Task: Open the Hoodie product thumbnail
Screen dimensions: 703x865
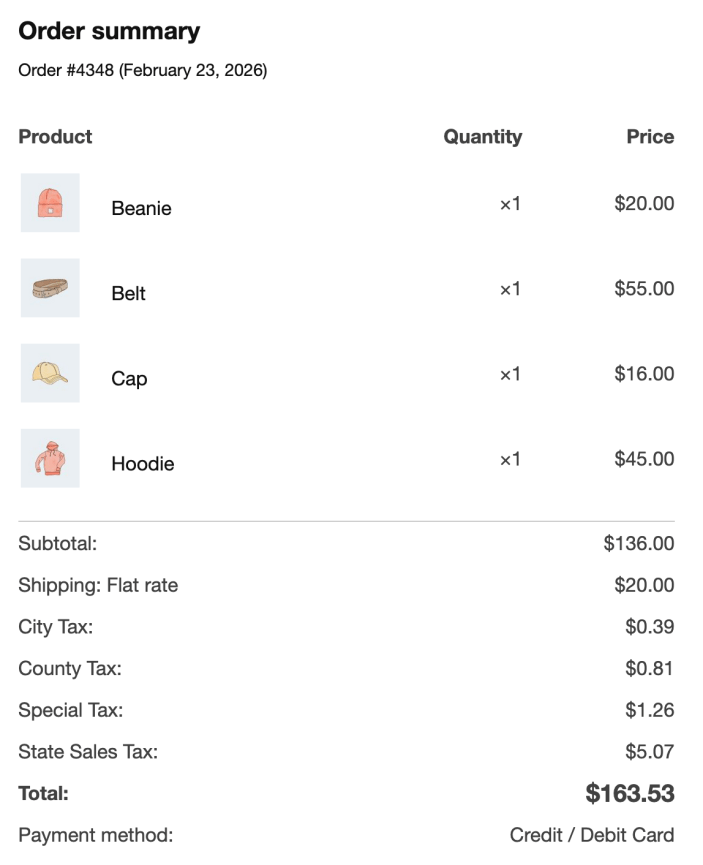Action: (50, 459)
